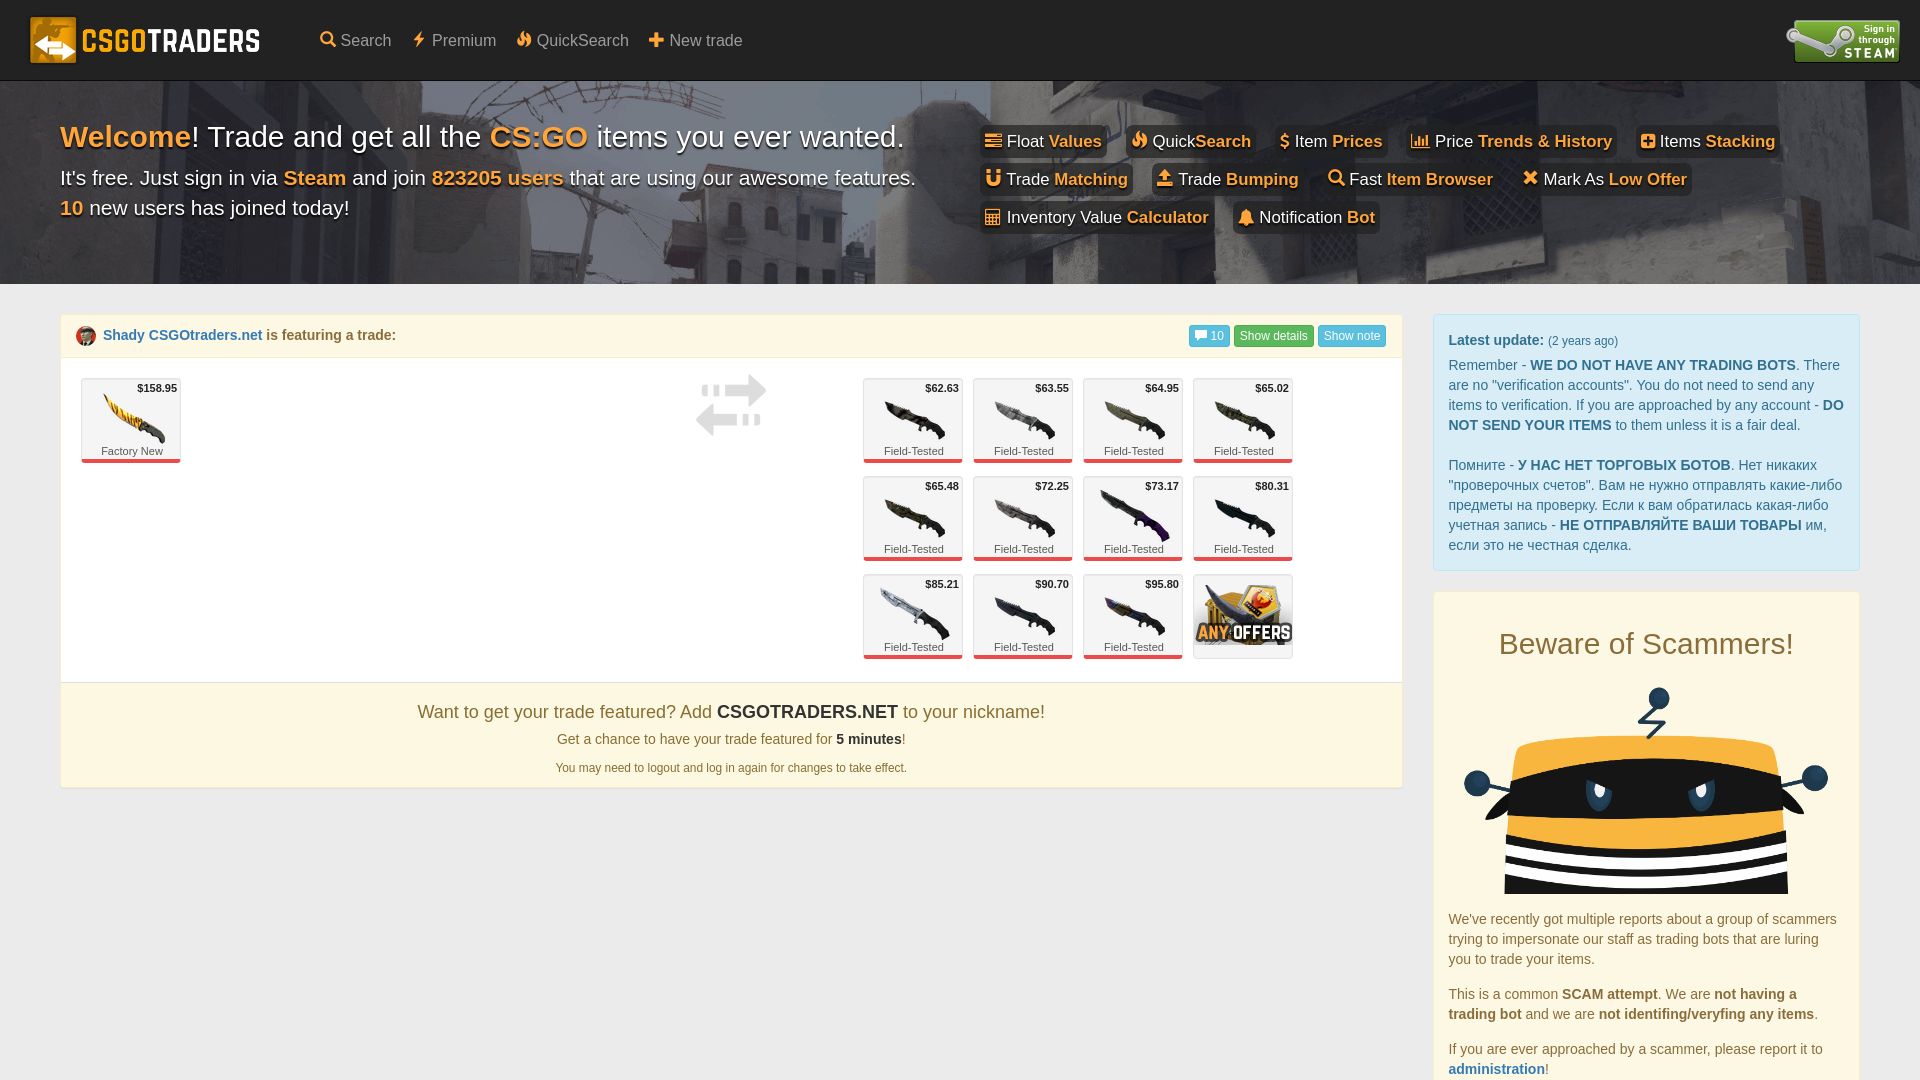The image size is (1920, 1080).
Task: Open the Fast Item Browser
Action: [x=1410, y=179]
